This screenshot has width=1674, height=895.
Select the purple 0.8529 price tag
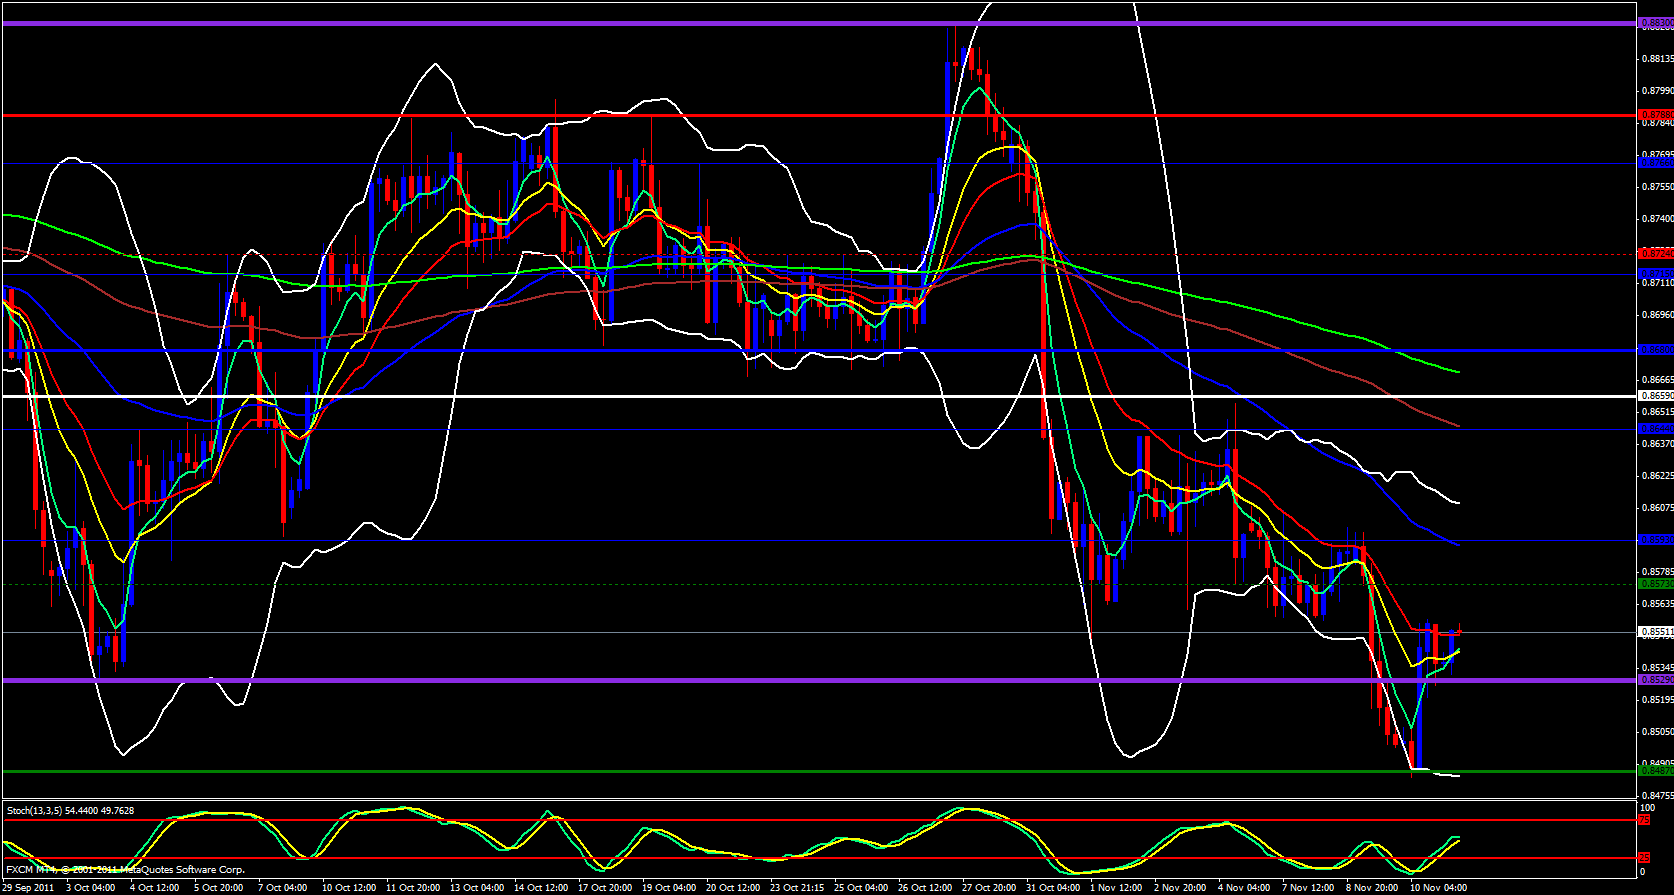[x=1655, y=680]
